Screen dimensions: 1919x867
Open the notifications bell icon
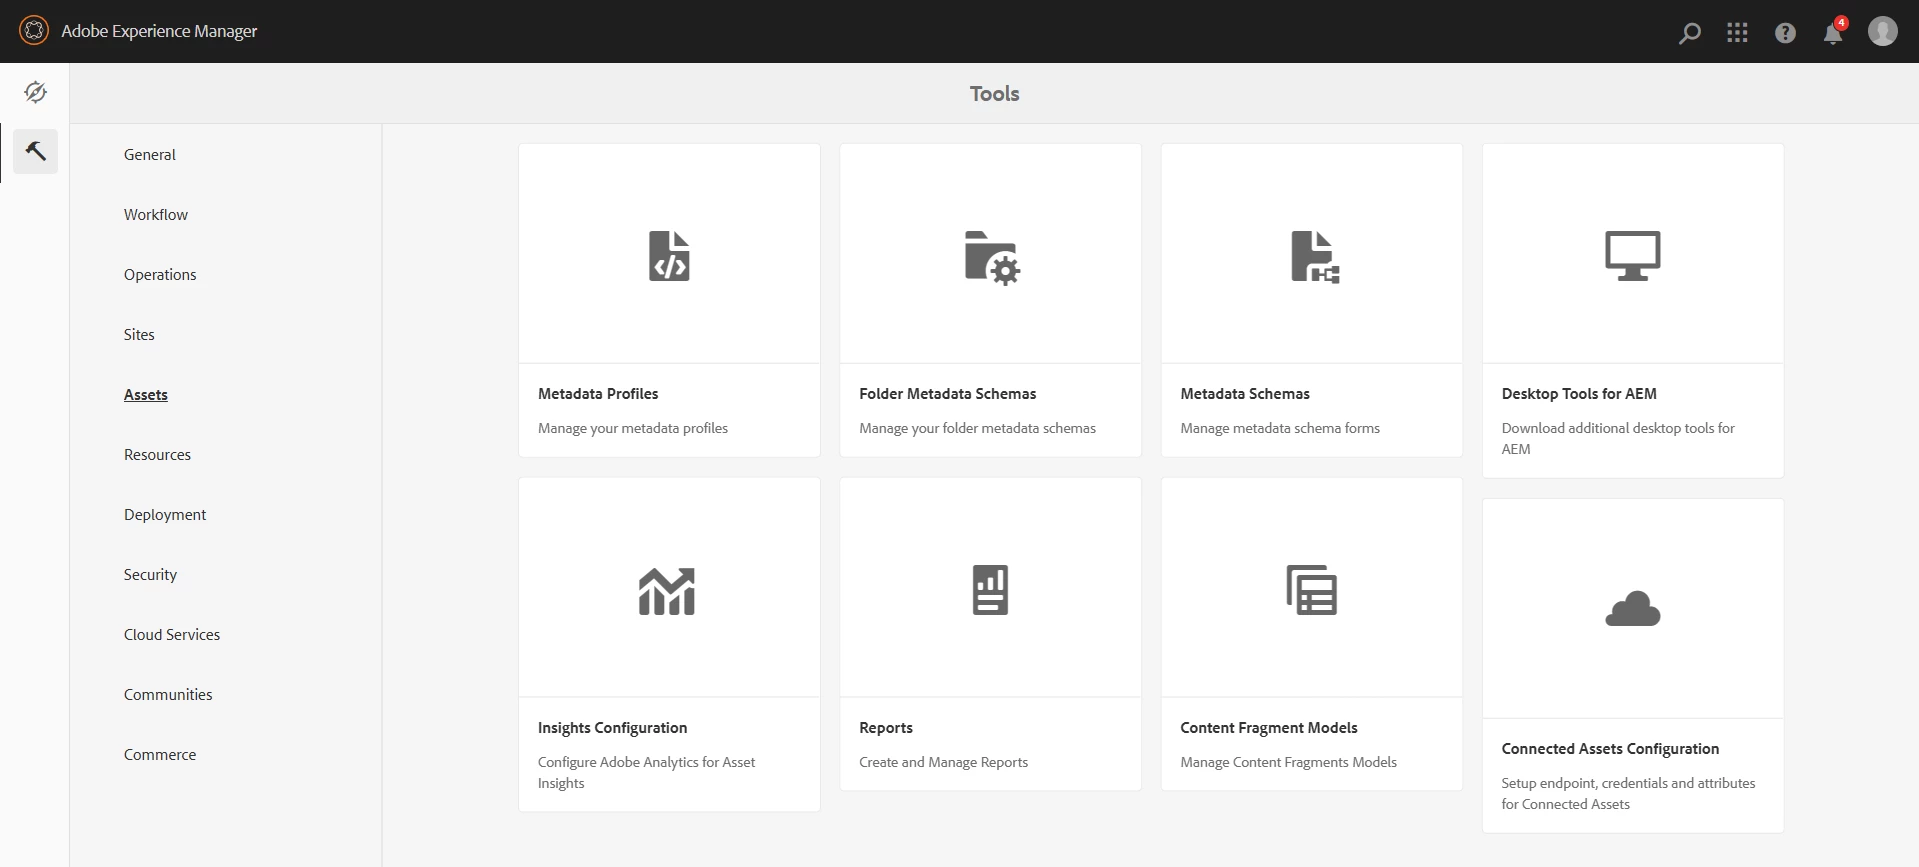pos(1833,33)
